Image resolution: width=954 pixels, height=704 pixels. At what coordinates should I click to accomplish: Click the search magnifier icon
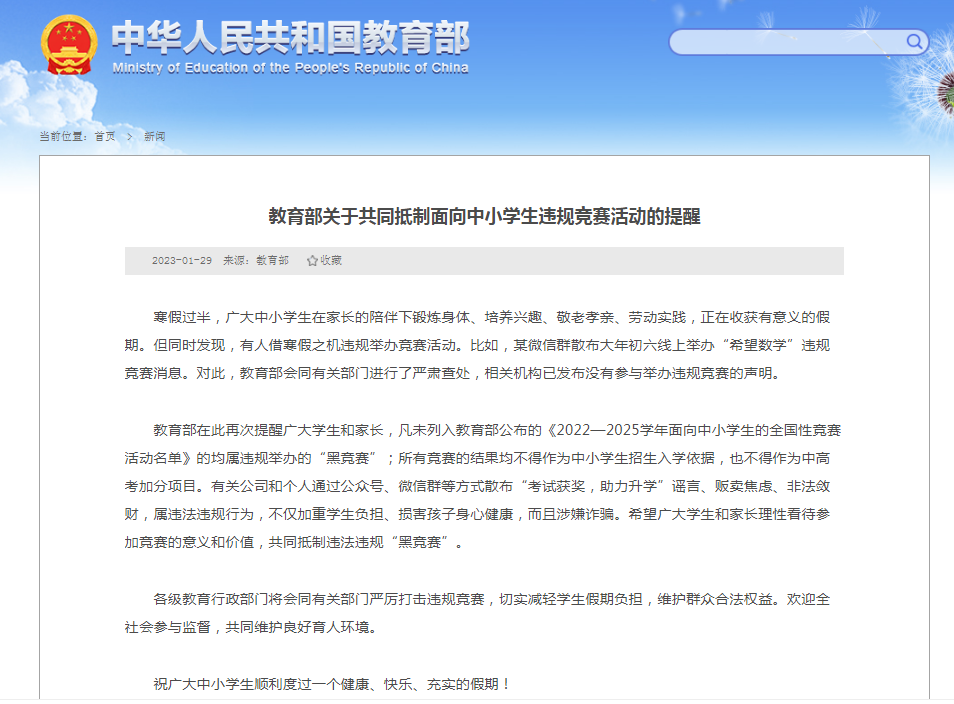tap(914, 41)
